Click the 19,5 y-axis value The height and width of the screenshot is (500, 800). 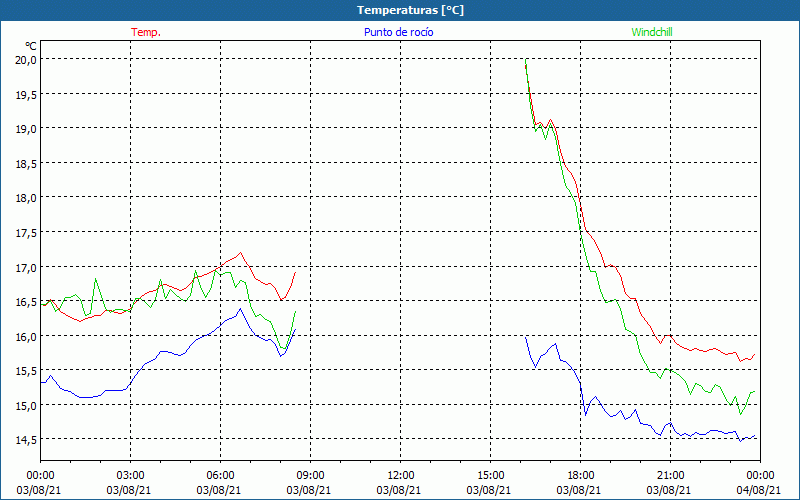[27, 94]
